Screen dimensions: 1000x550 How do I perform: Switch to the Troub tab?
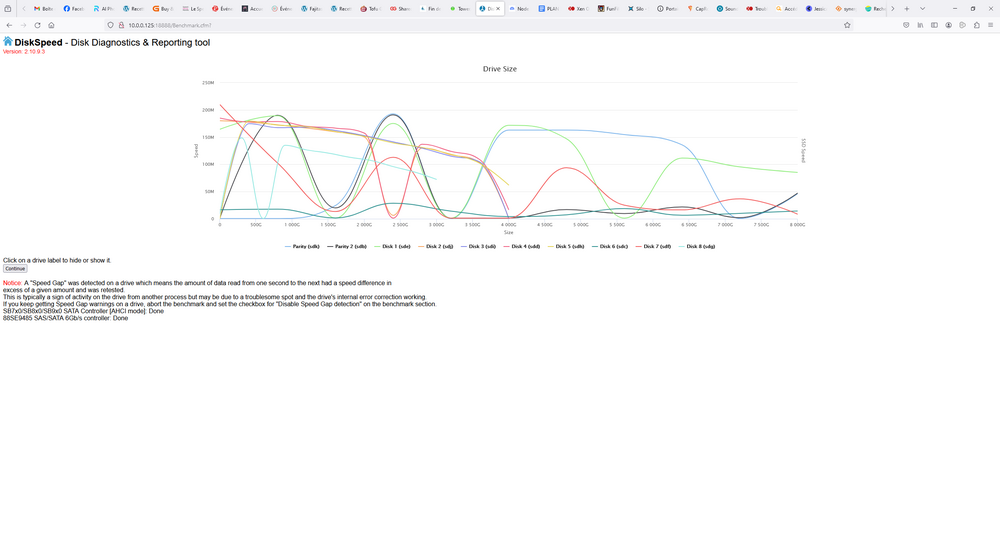click(757, 9)
